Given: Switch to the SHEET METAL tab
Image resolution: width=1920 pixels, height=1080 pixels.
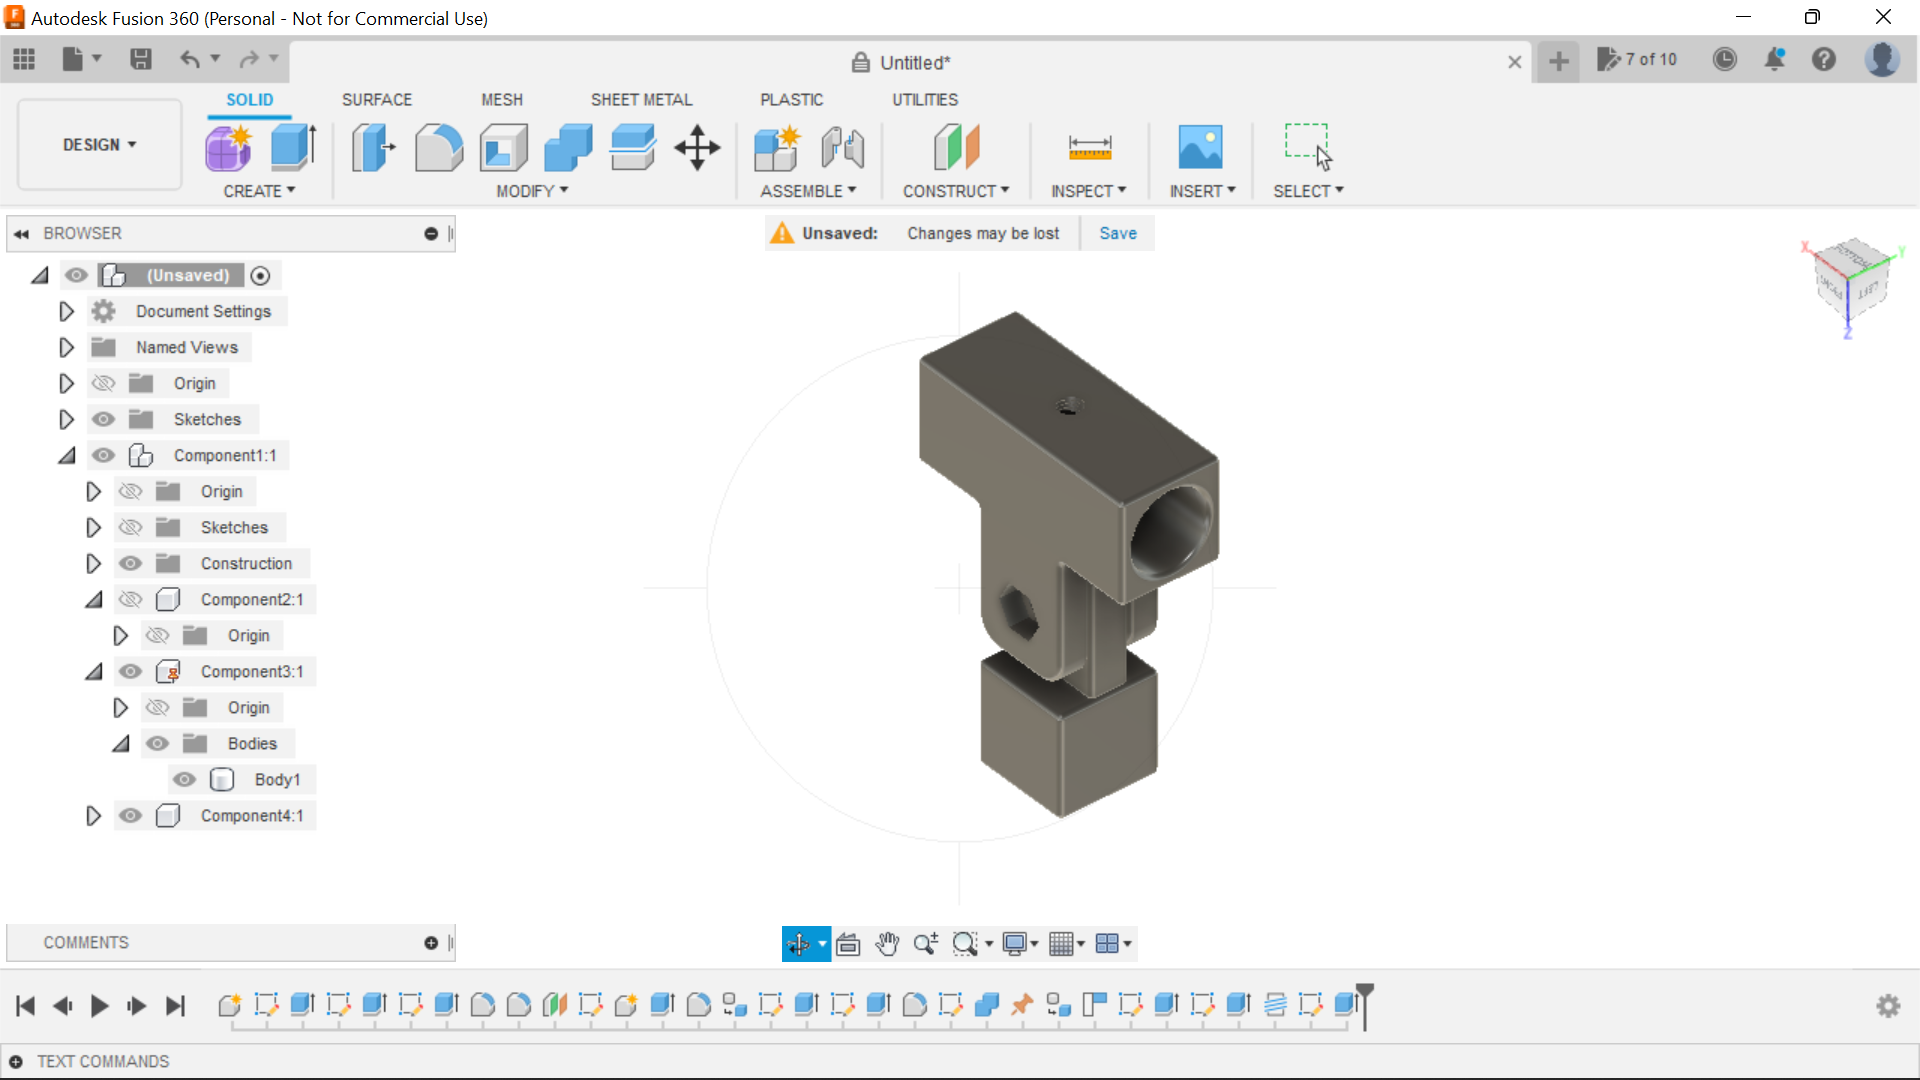Looking at the screenshot, I should click(x=641, y=100).
